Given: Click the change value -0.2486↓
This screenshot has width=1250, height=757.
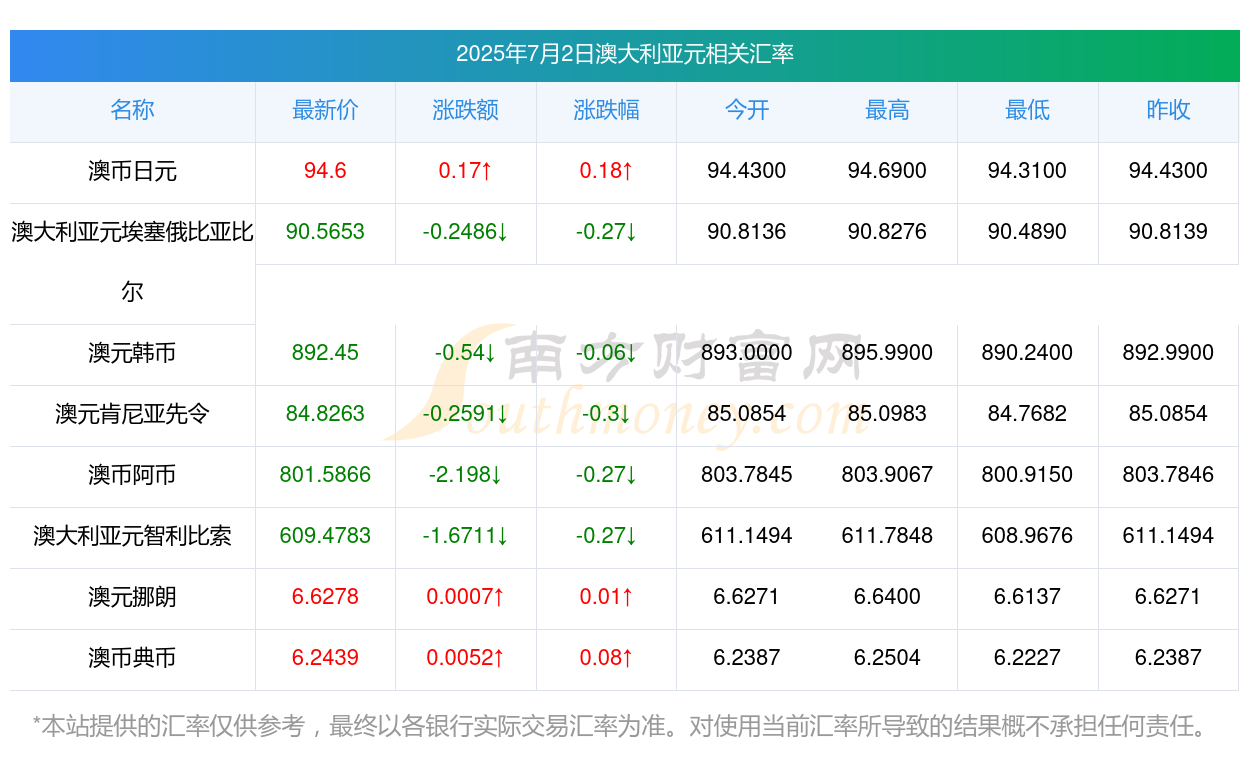Looking at the screenshot, I should (465, 232).
